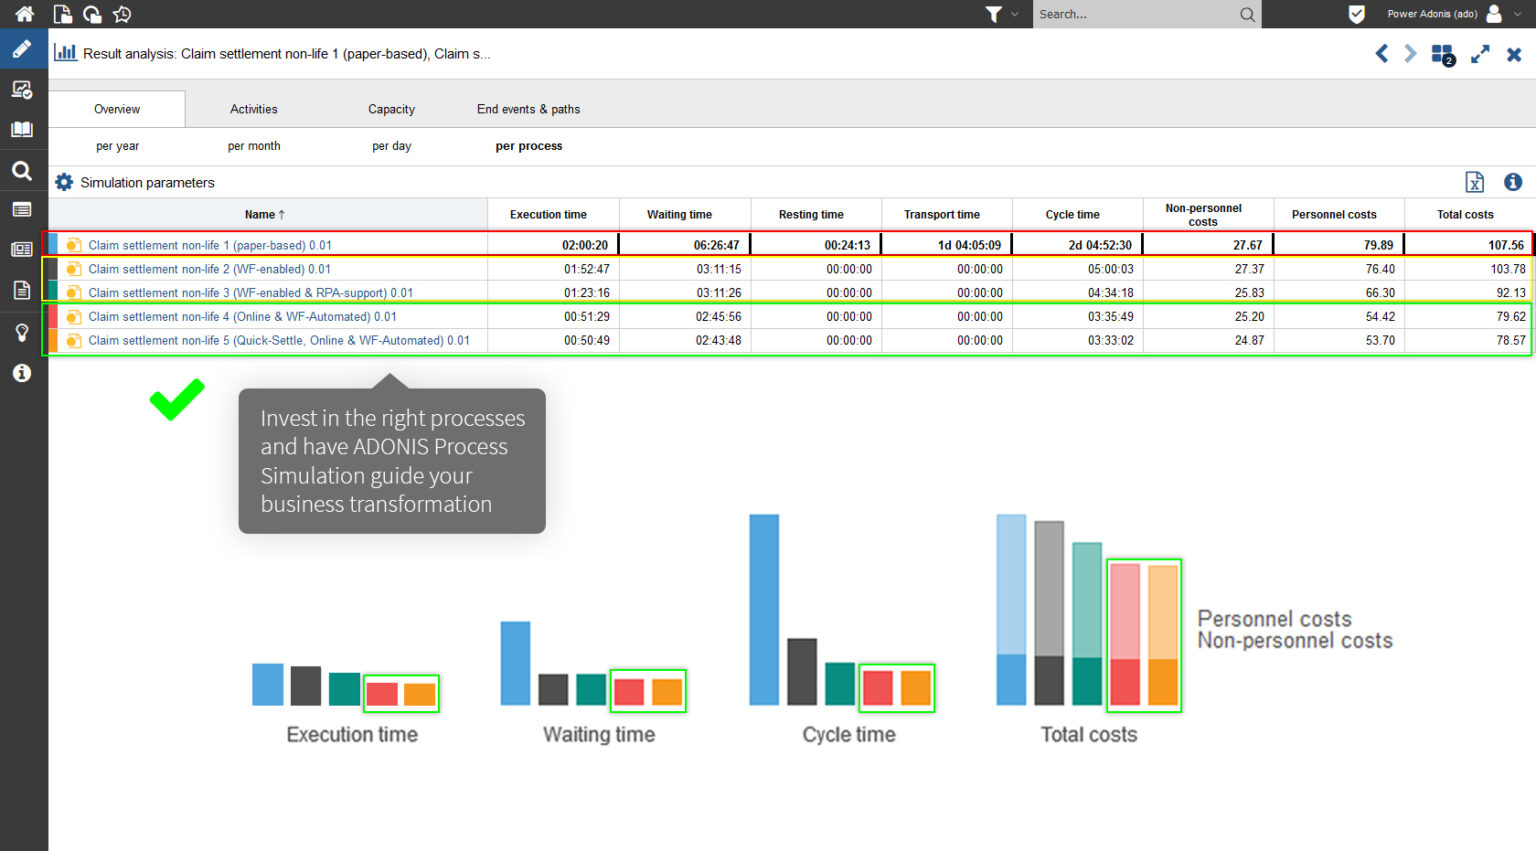Click the blue info icon above table
This screenshot has width=1536, height=851.
(x=1512, y=182)
